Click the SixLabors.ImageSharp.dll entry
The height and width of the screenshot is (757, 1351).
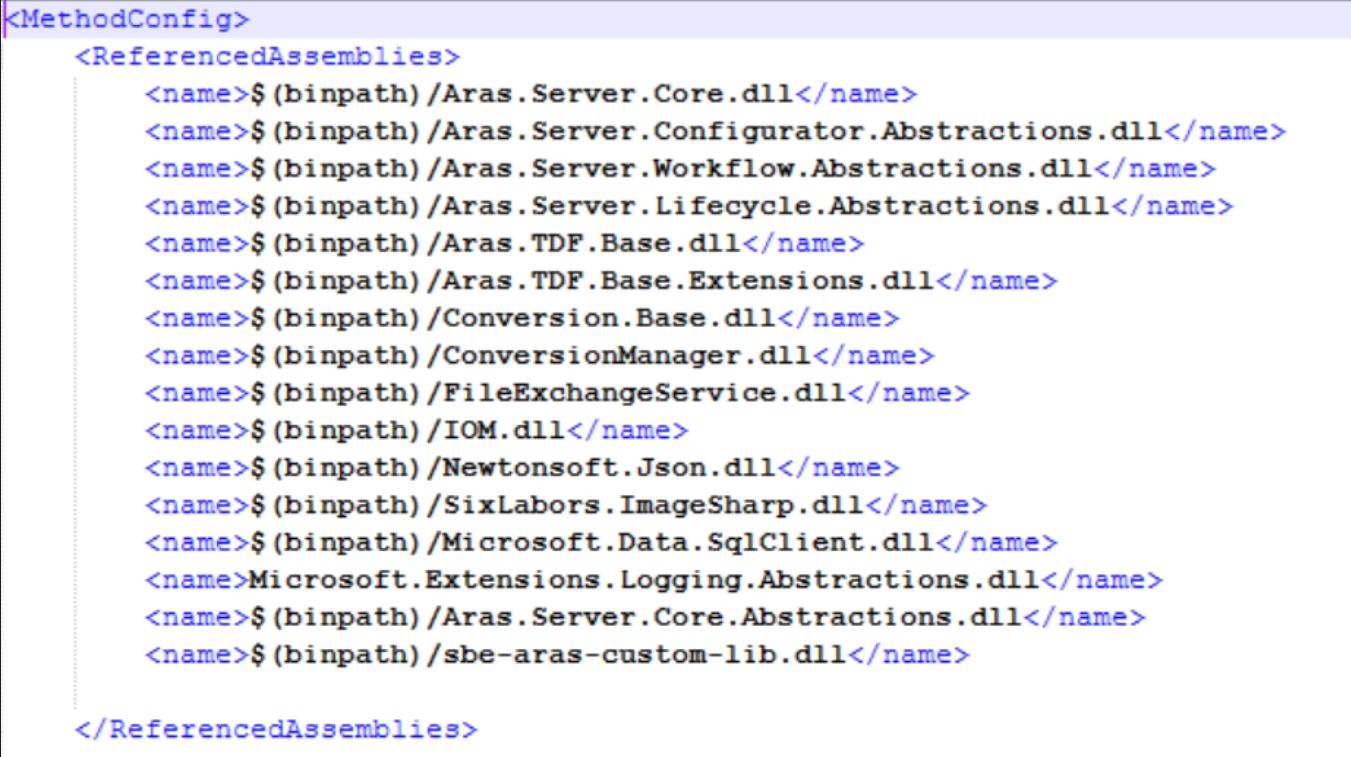point(652,505)
